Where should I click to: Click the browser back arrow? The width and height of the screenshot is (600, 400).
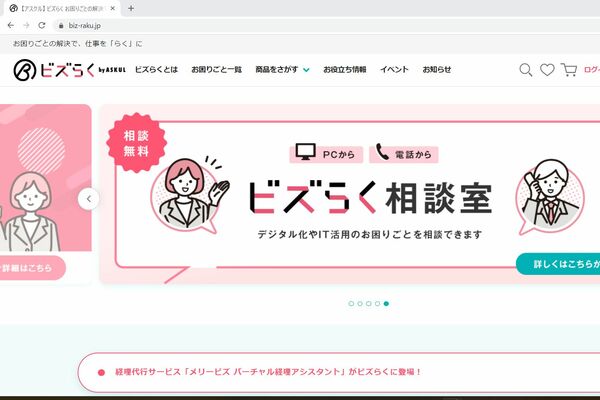click(11, 25)
